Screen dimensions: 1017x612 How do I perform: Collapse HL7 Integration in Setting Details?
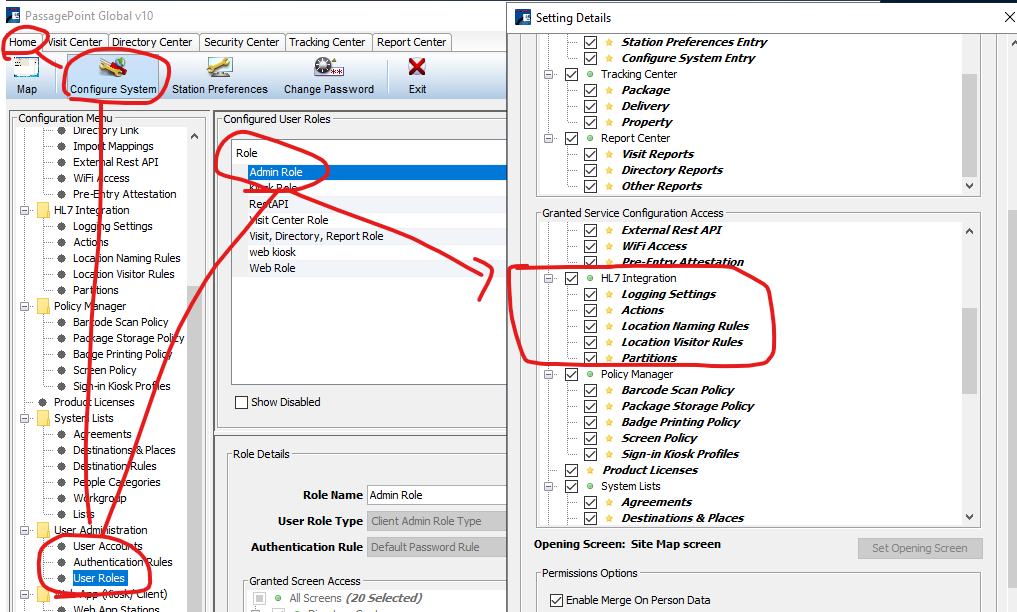(x=549, y=279)
